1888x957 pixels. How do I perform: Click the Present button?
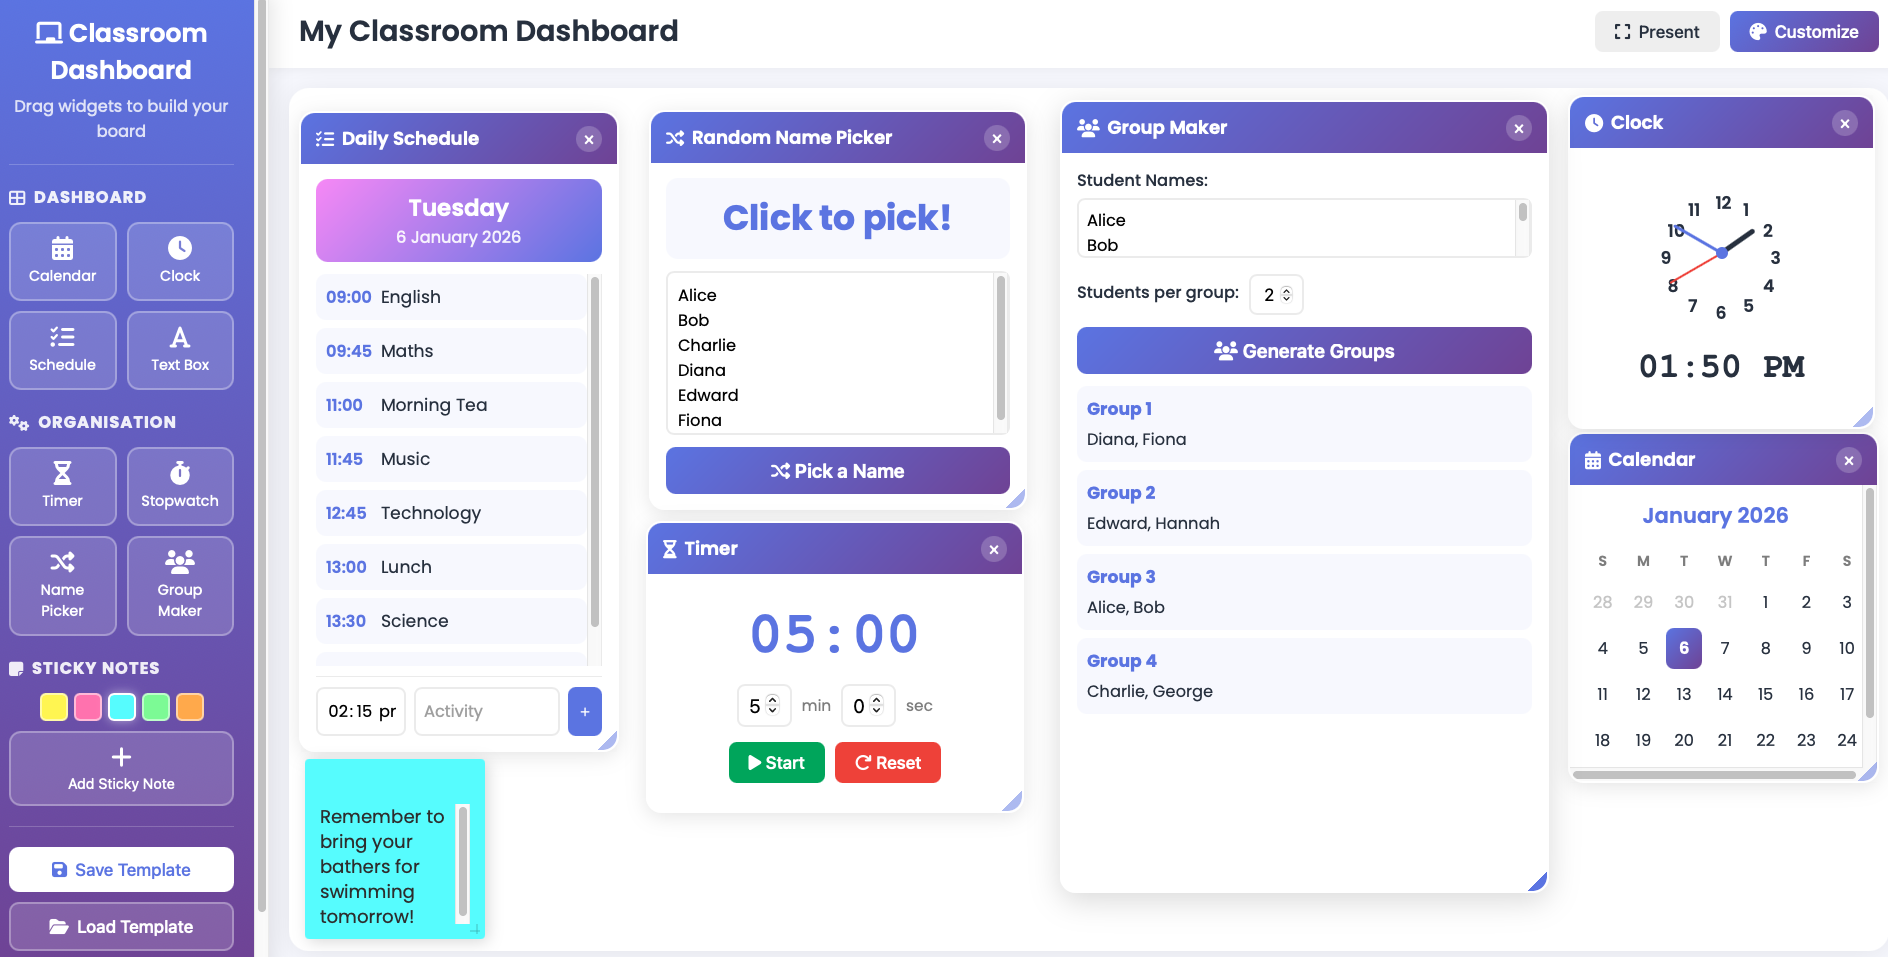[x=1656, y=32]
